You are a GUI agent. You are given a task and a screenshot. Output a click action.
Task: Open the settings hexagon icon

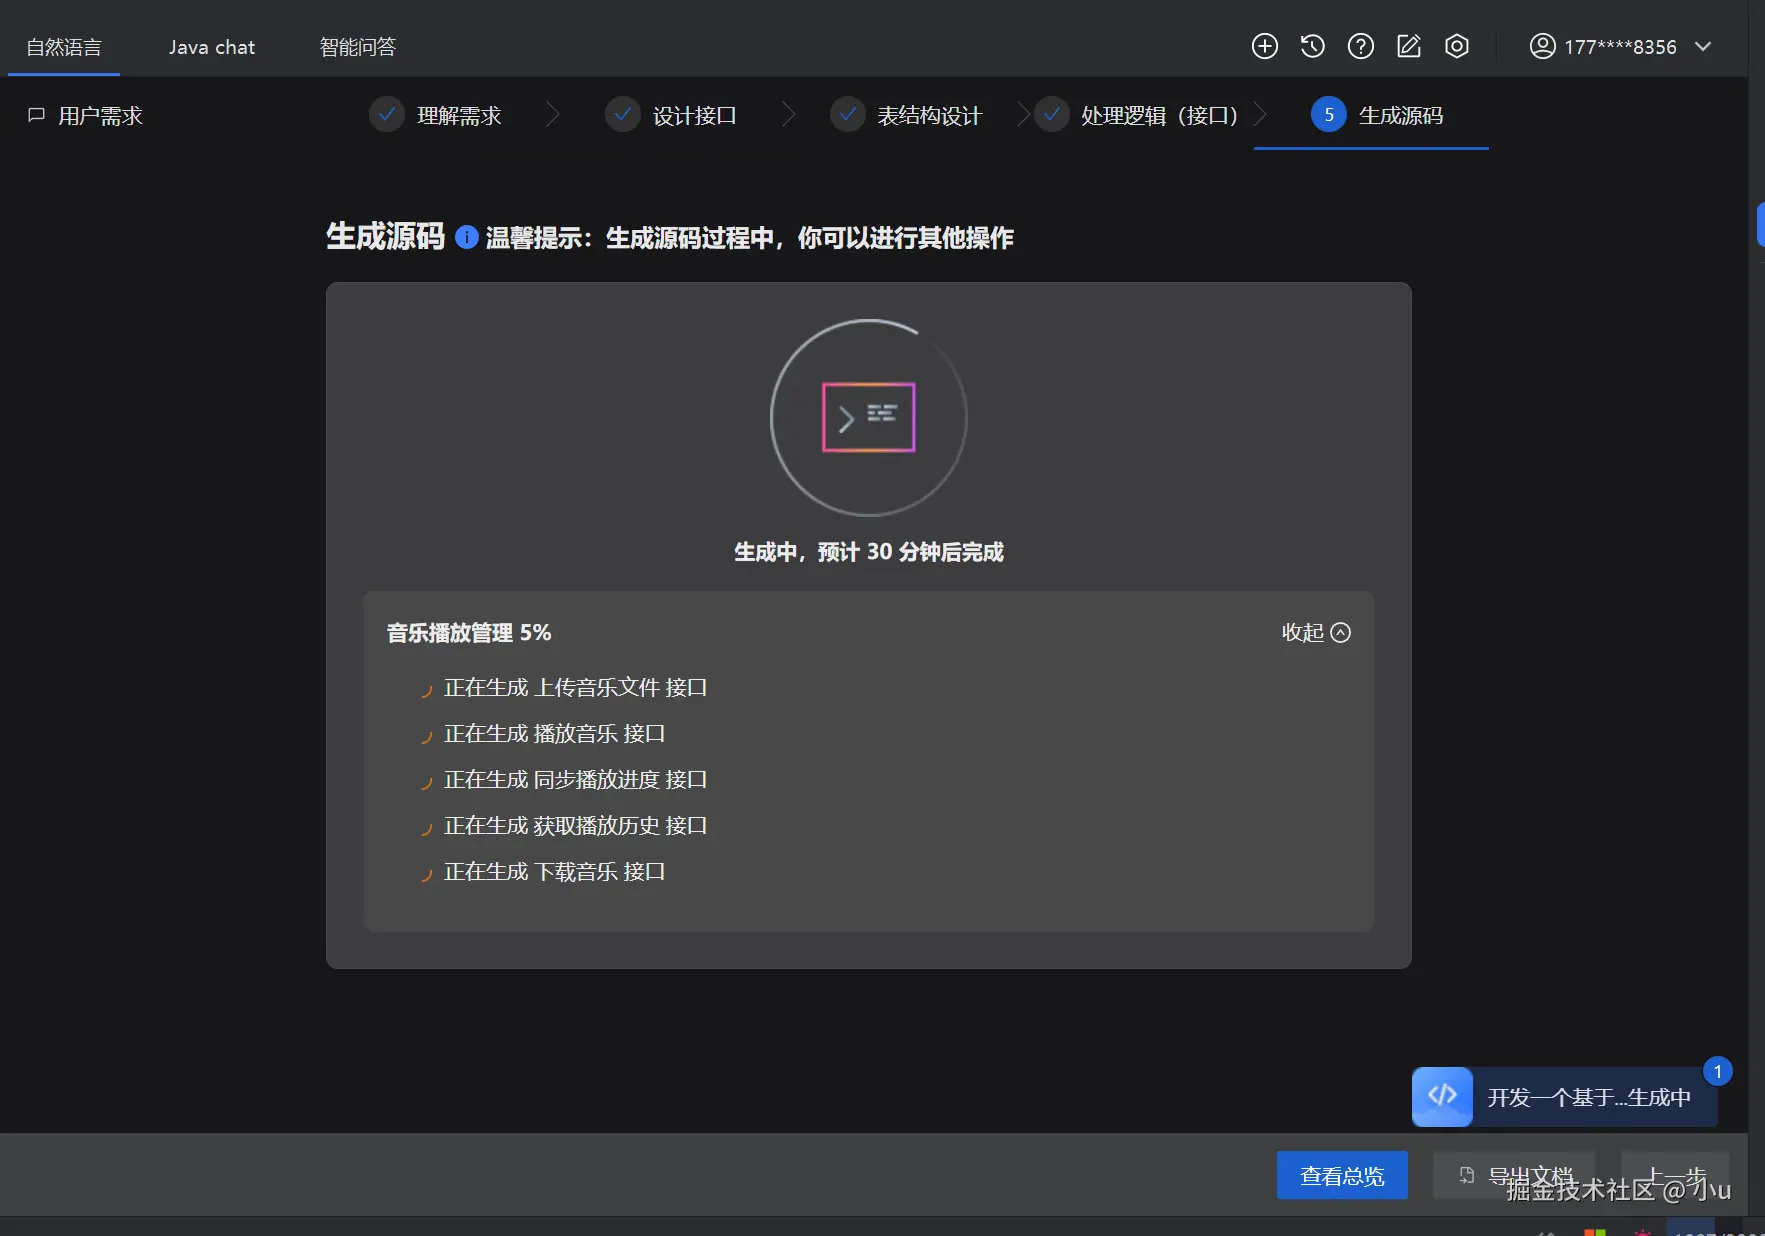pyautogui.click(x=1456, y=46)
